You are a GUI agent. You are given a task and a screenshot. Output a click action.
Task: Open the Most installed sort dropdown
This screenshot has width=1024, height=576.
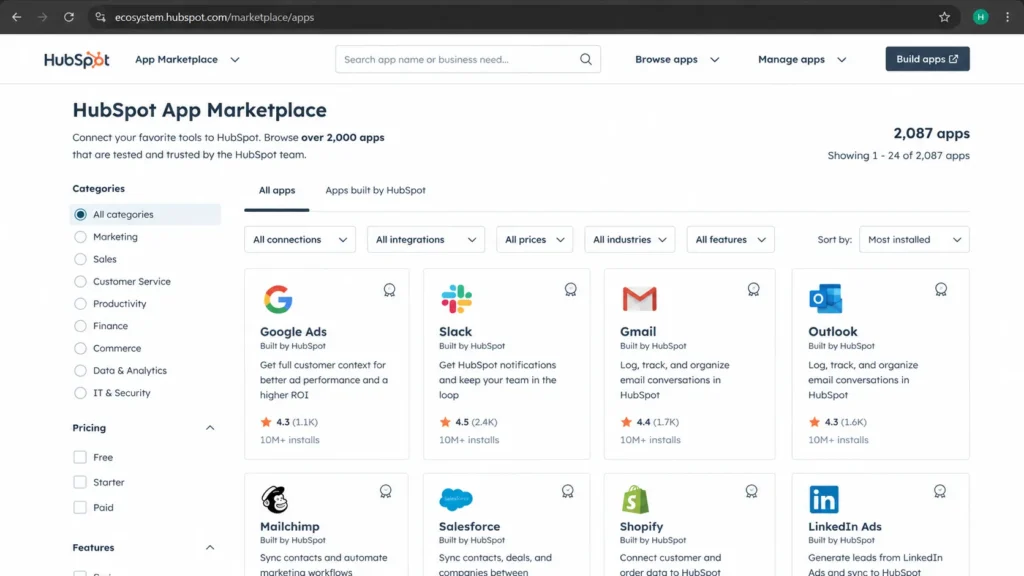tap(914, 240)
